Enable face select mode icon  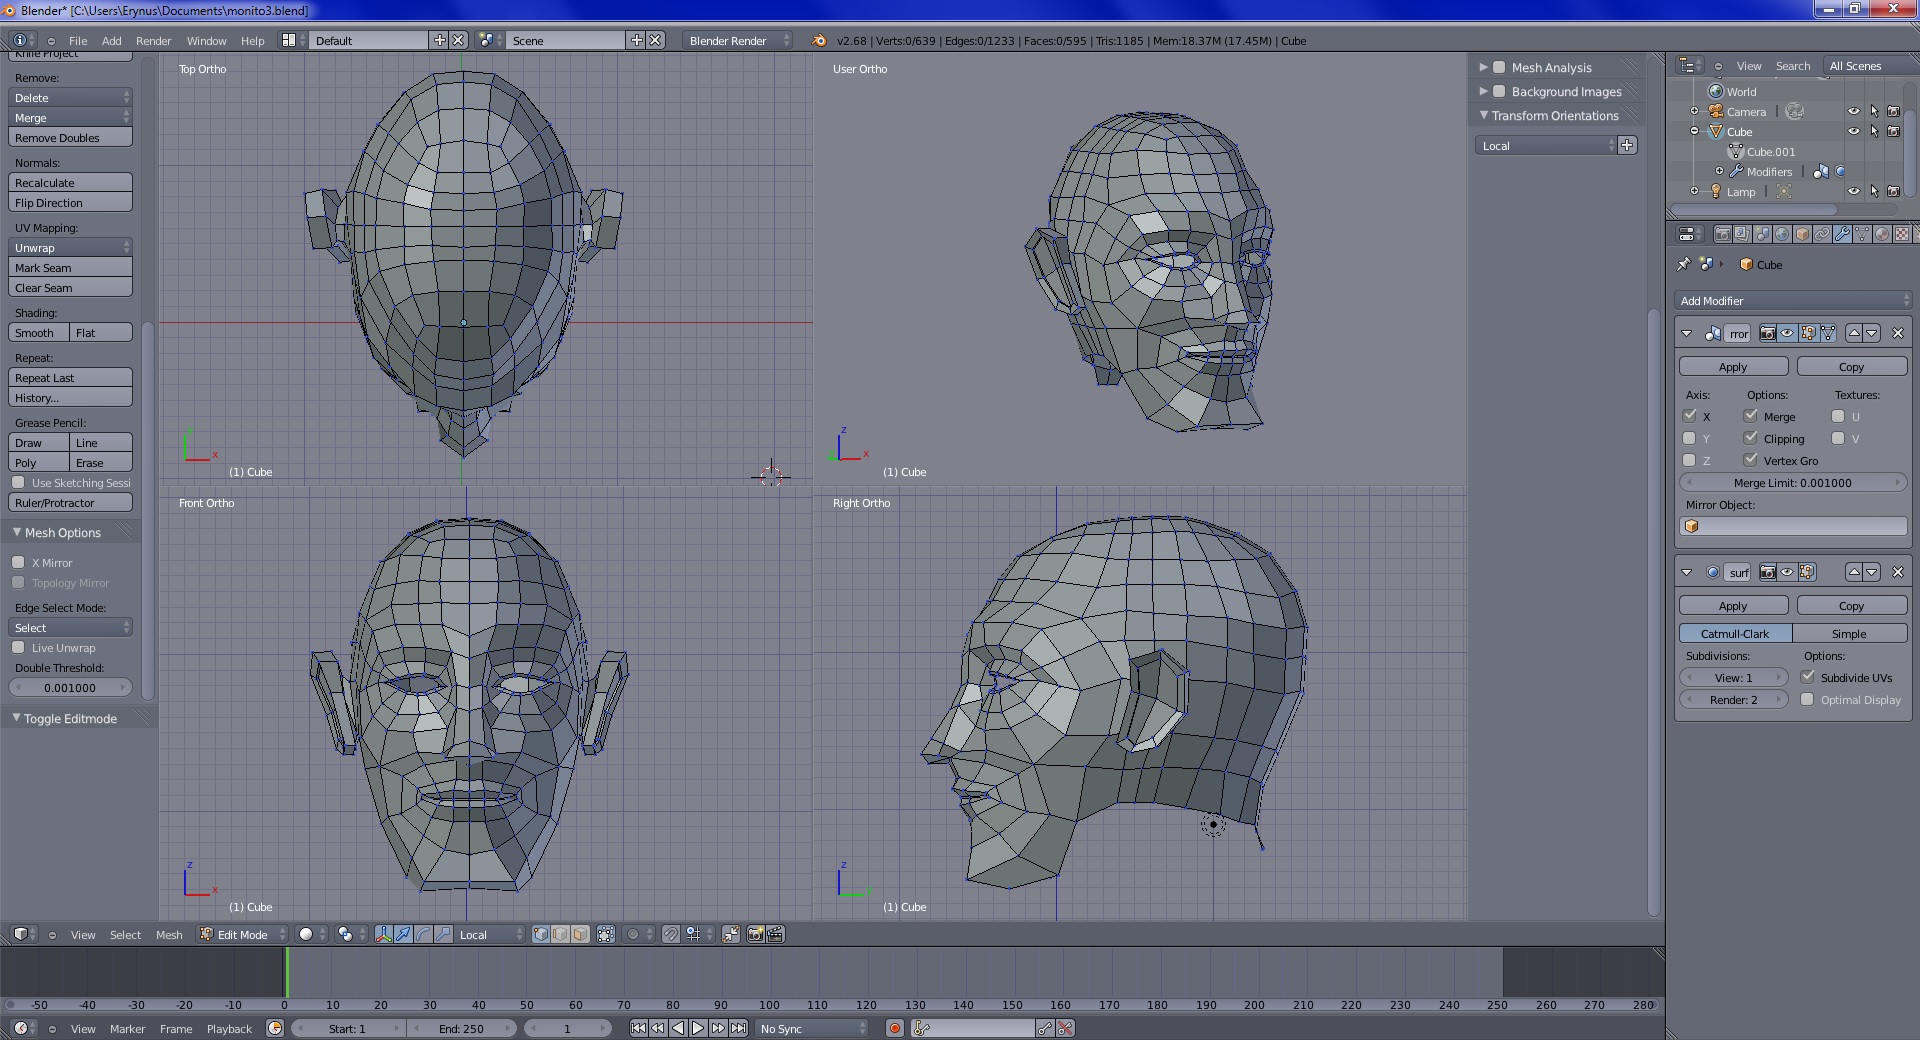coord(581,934)
